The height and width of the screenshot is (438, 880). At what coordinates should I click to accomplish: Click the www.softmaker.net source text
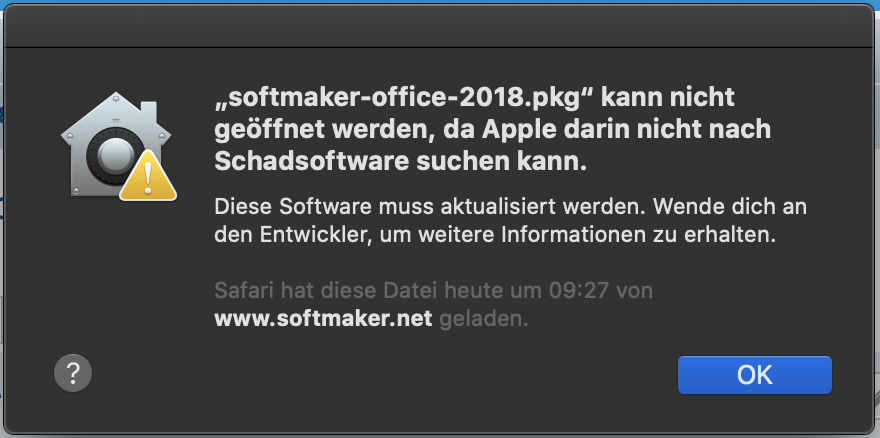click(x=323, y=319)
